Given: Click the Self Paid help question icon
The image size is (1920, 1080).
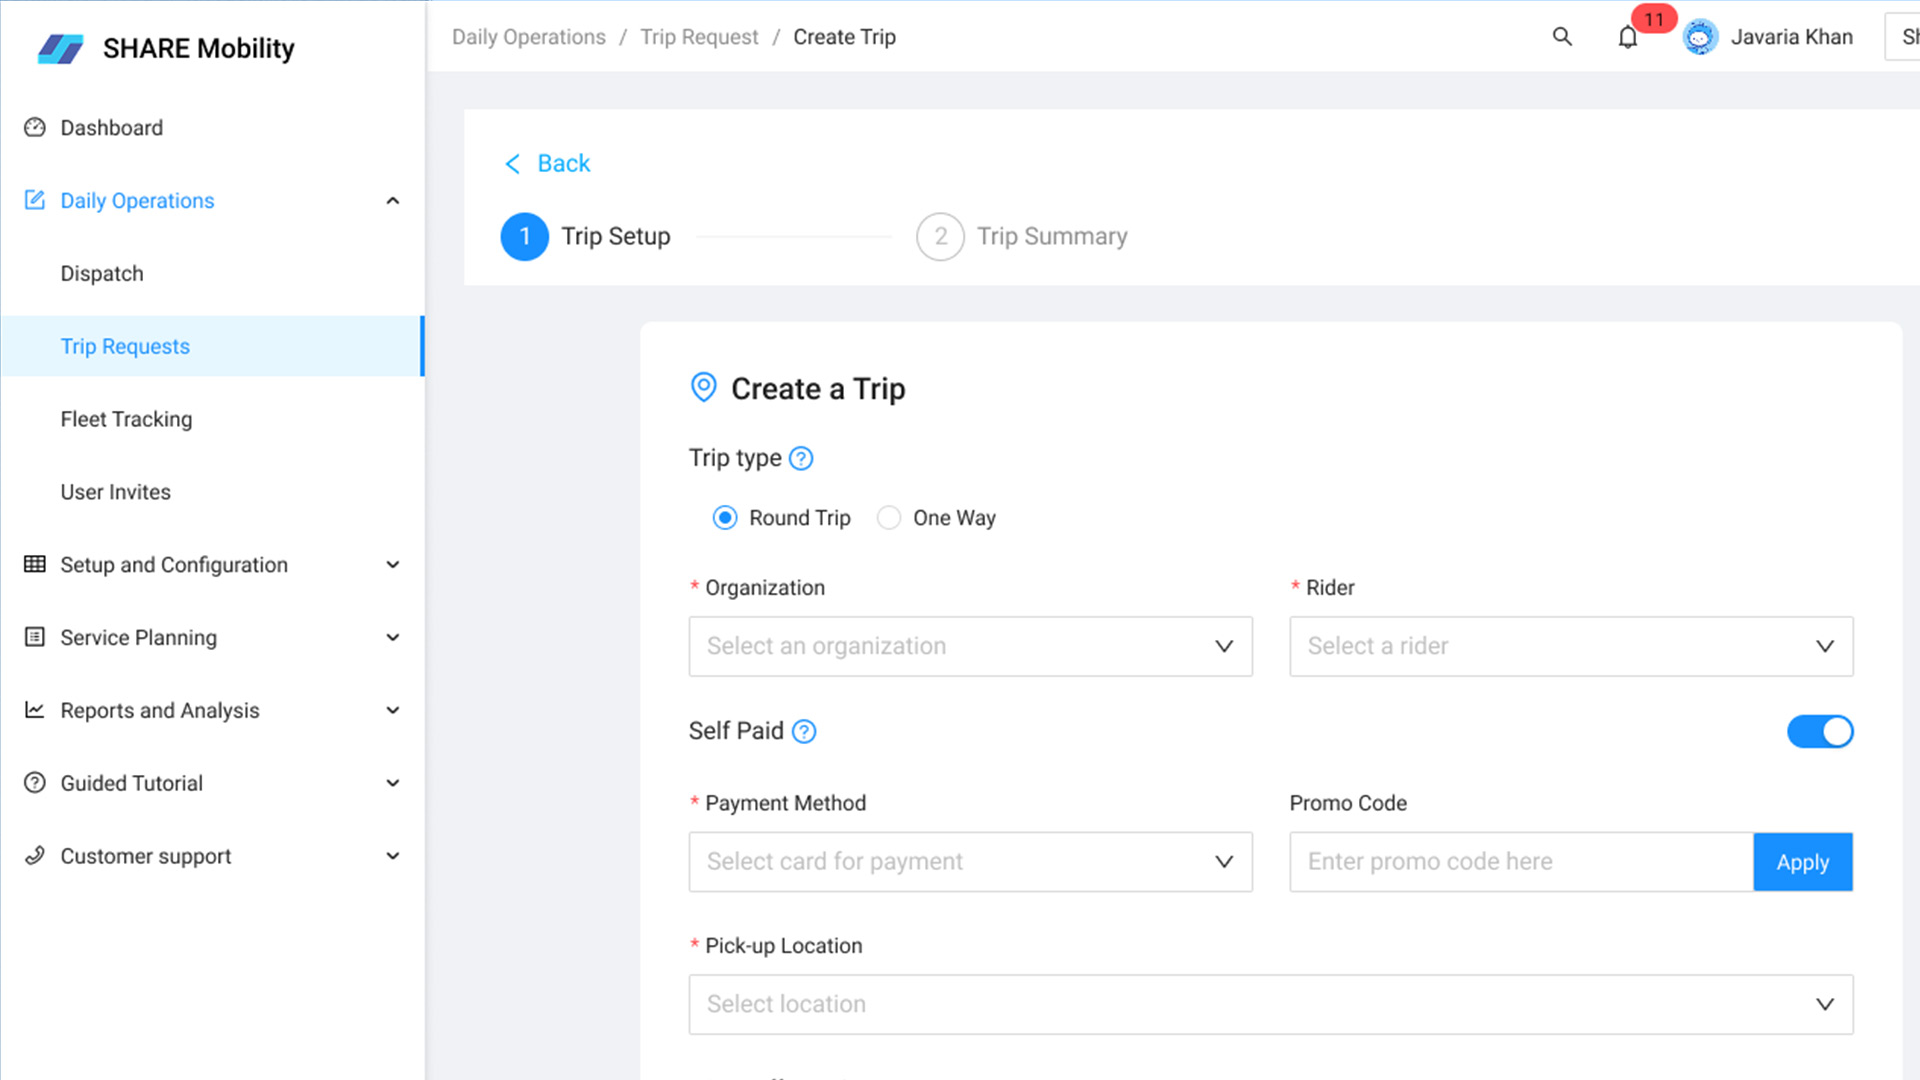Looking at the screenshot, I should 804,731.
